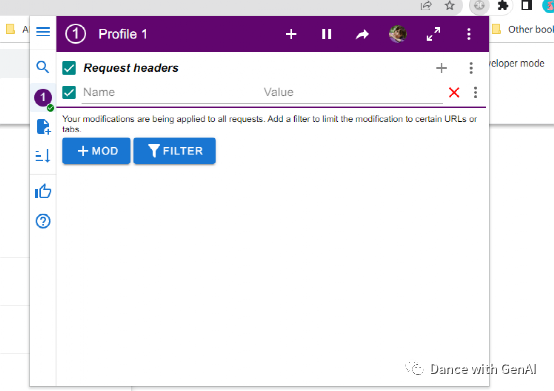Image resolution: width=554 pixels, height=391 pixels.
Task: Expand ModHeader to a full tab view
Action: pos(433,34)
